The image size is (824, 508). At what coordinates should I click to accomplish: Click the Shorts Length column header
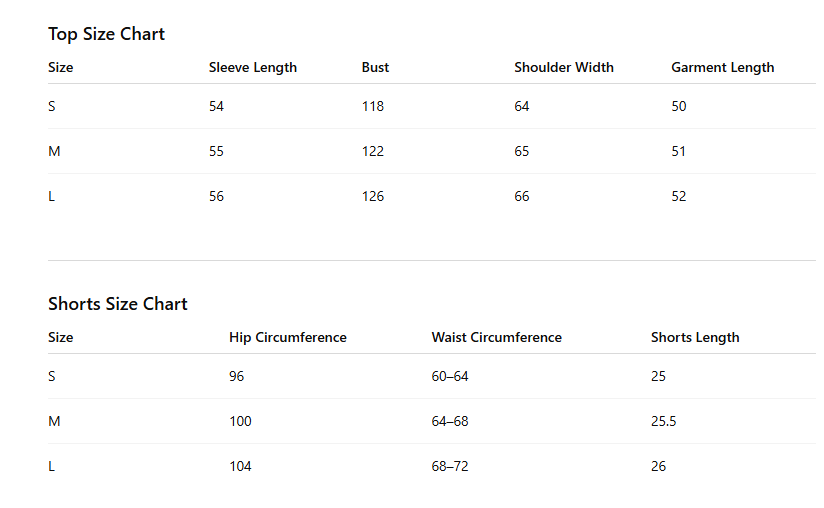click(695, 338)
